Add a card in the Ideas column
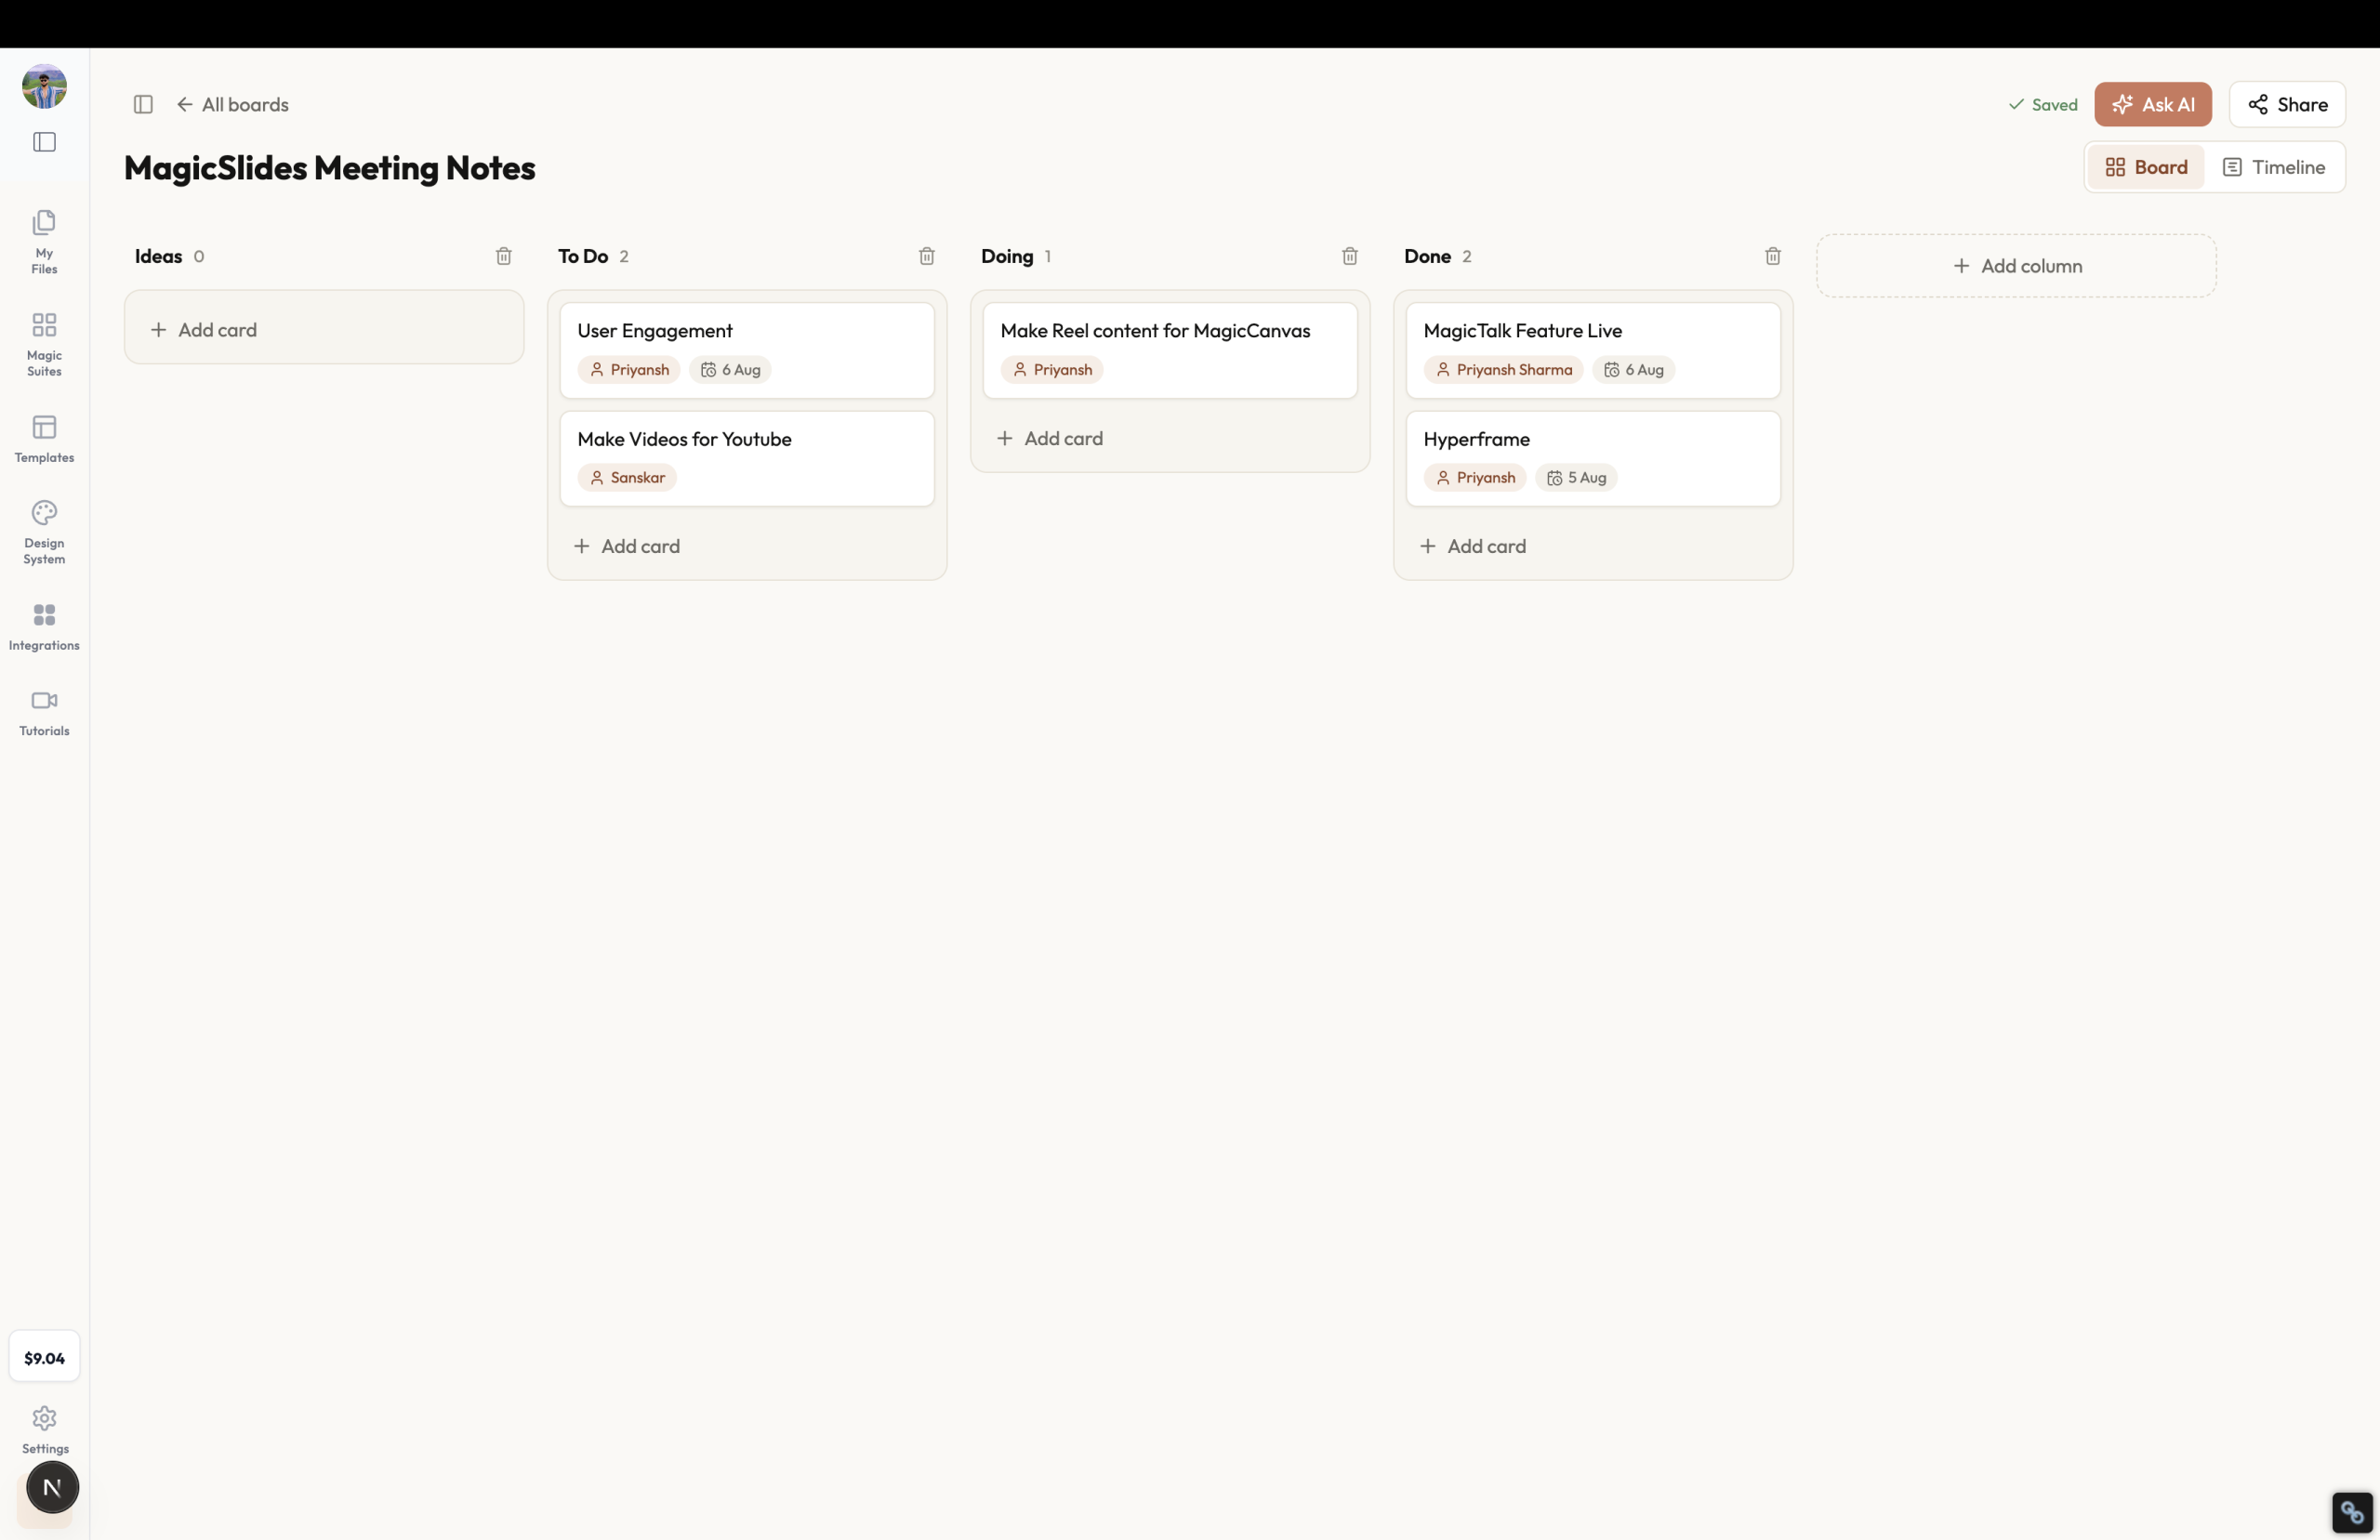Screen dimensions: 2380x1540 pyautogui.click(x=324, y=329)
